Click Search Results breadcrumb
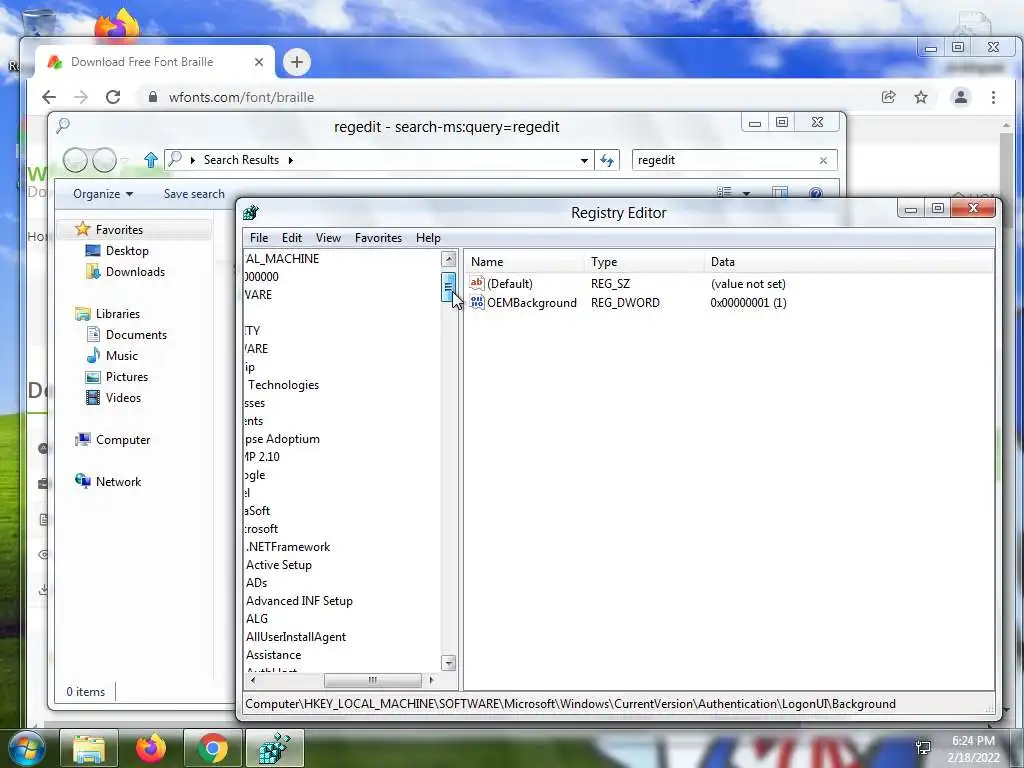 click(241, 160)
